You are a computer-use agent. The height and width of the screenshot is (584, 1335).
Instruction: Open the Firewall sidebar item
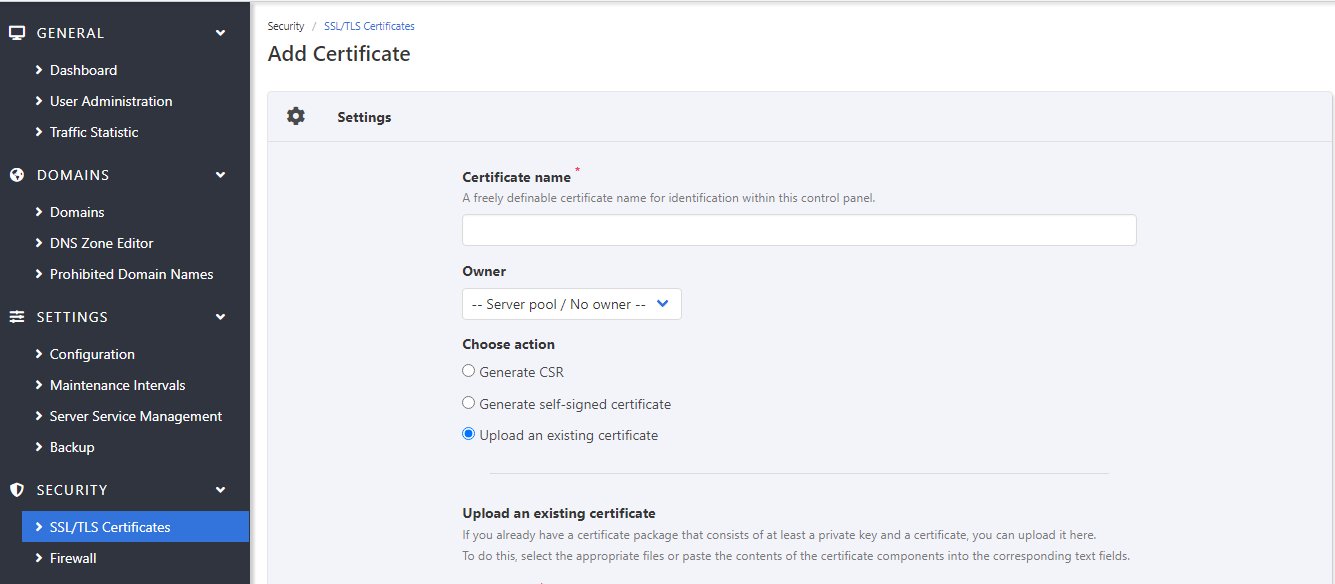pos(73,558)
